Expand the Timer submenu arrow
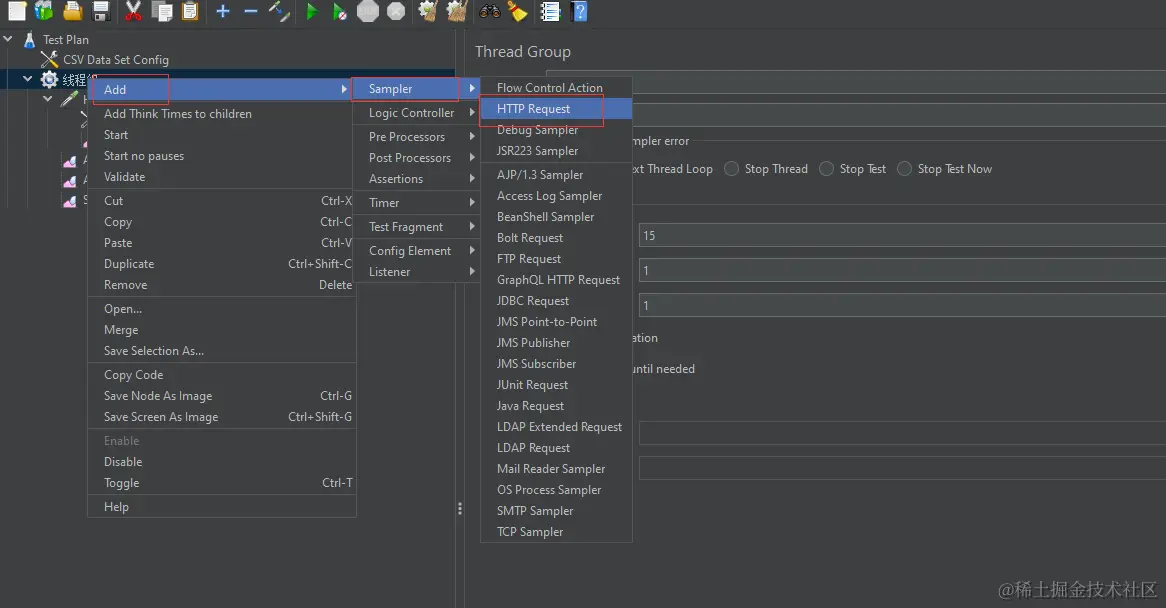1166x608 pixels. (471, 202)
